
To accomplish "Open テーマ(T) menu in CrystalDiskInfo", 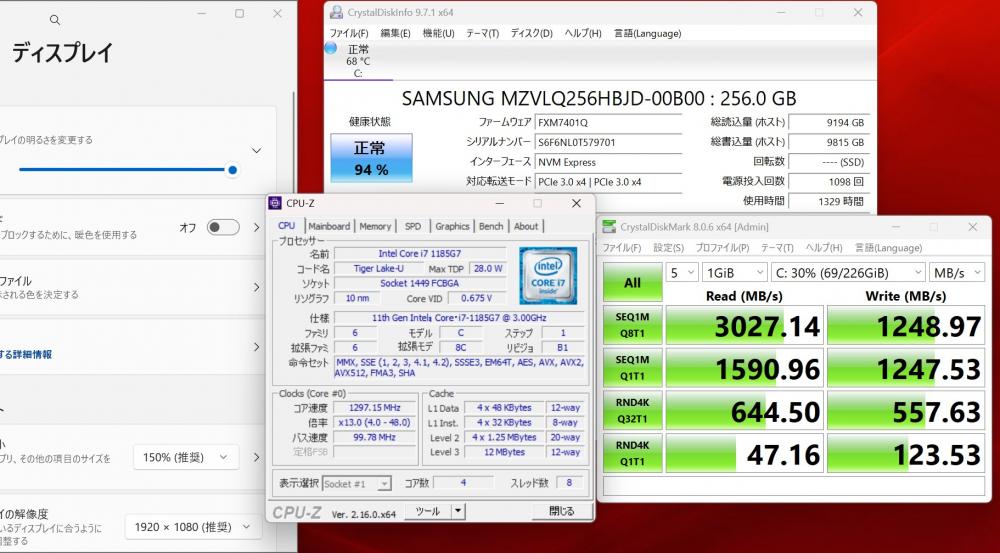I will point(482,33).
